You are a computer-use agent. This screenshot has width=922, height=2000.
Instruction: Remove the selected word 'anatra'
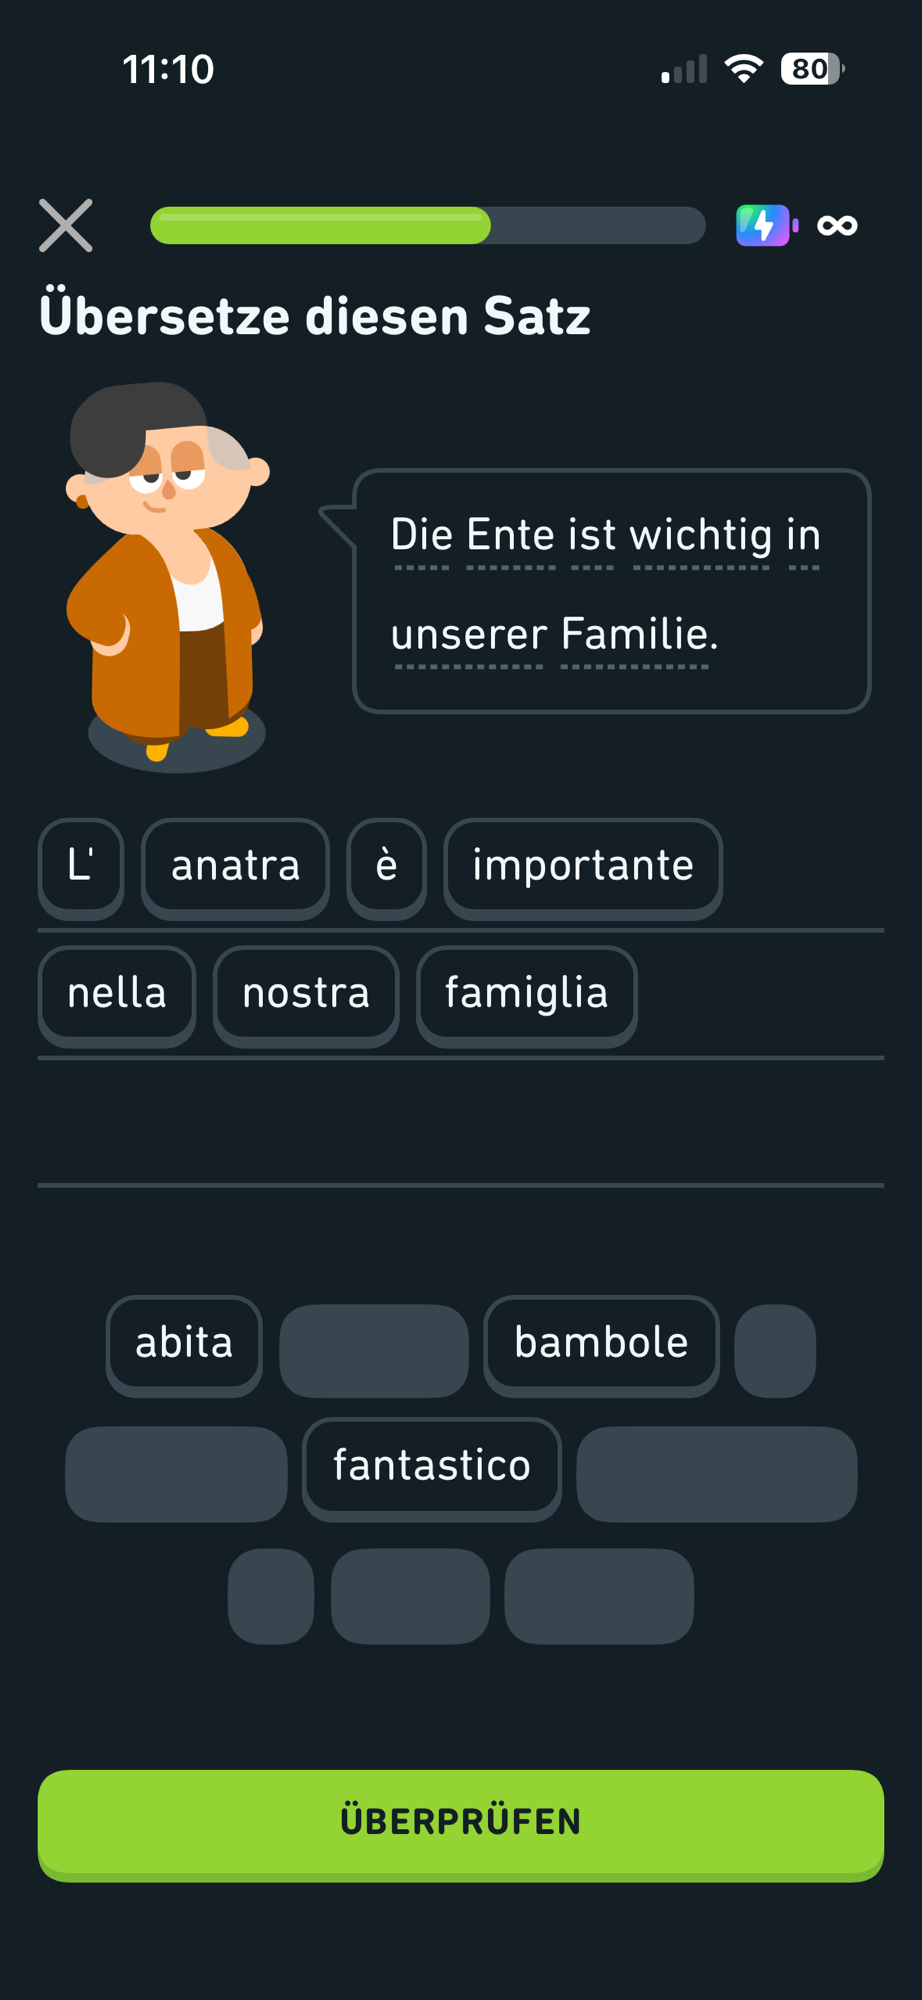pos(235,866)
